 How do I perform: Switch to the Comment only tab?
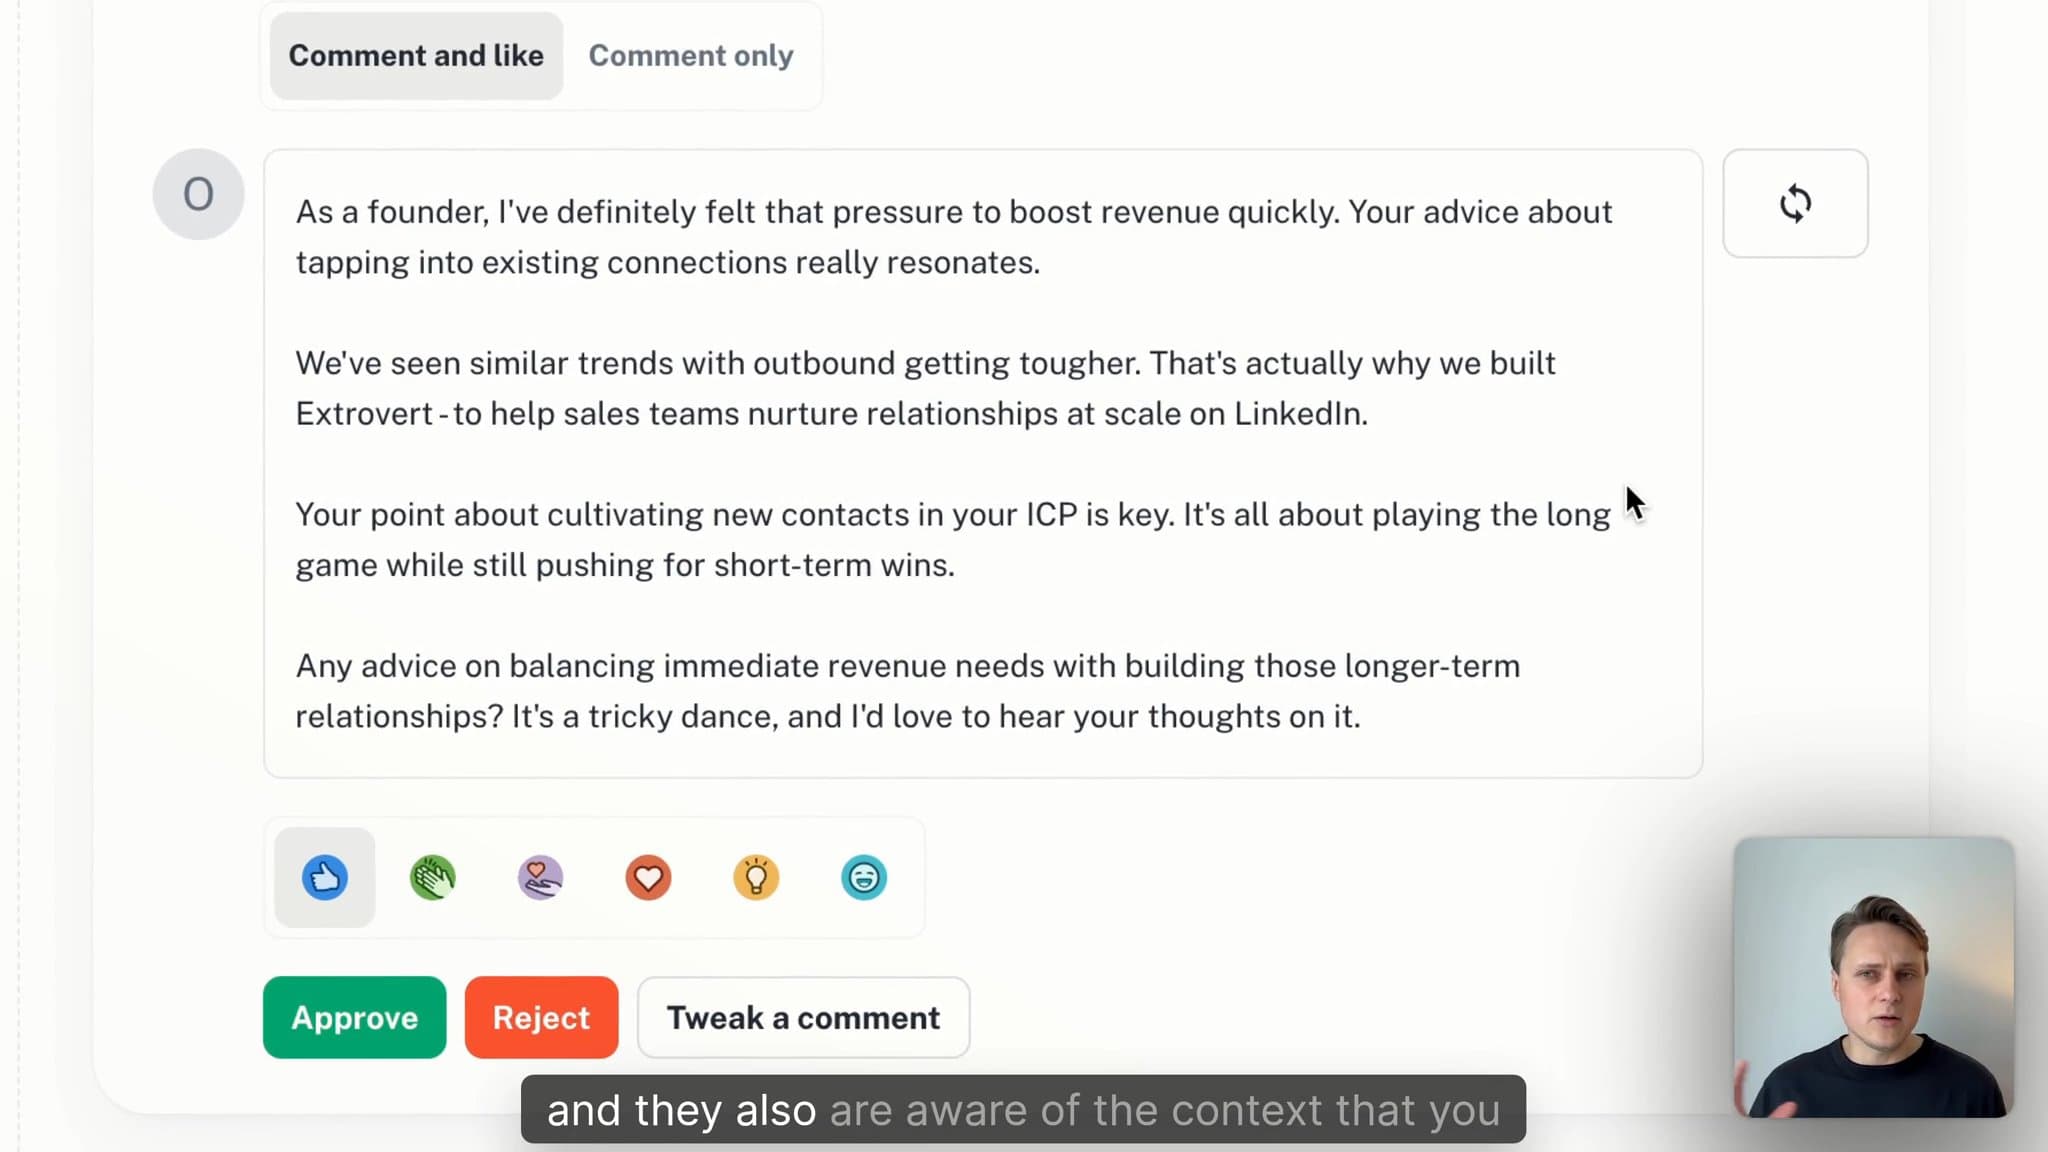coord(692,55)
